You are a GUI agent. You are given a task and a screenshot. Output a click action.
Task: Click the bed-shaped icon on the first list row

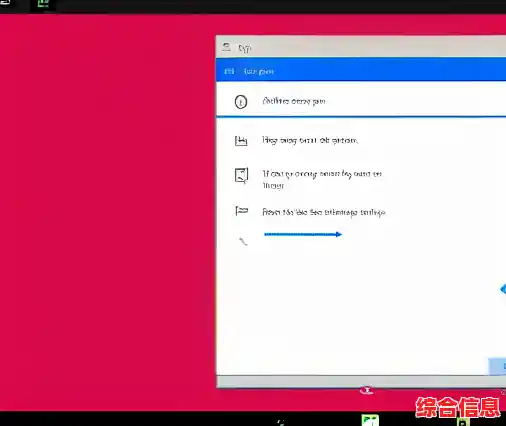(x=241, y=141)
